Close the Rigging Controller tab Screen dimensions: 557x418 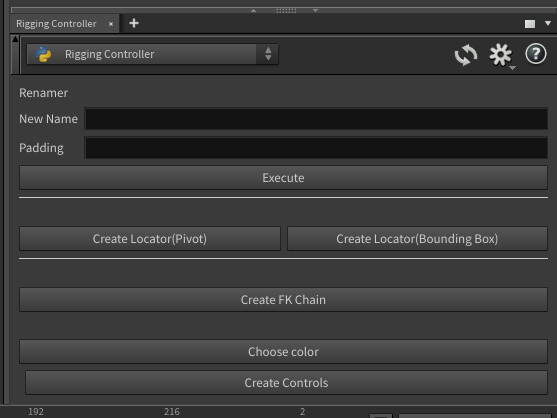click(111, 24)
